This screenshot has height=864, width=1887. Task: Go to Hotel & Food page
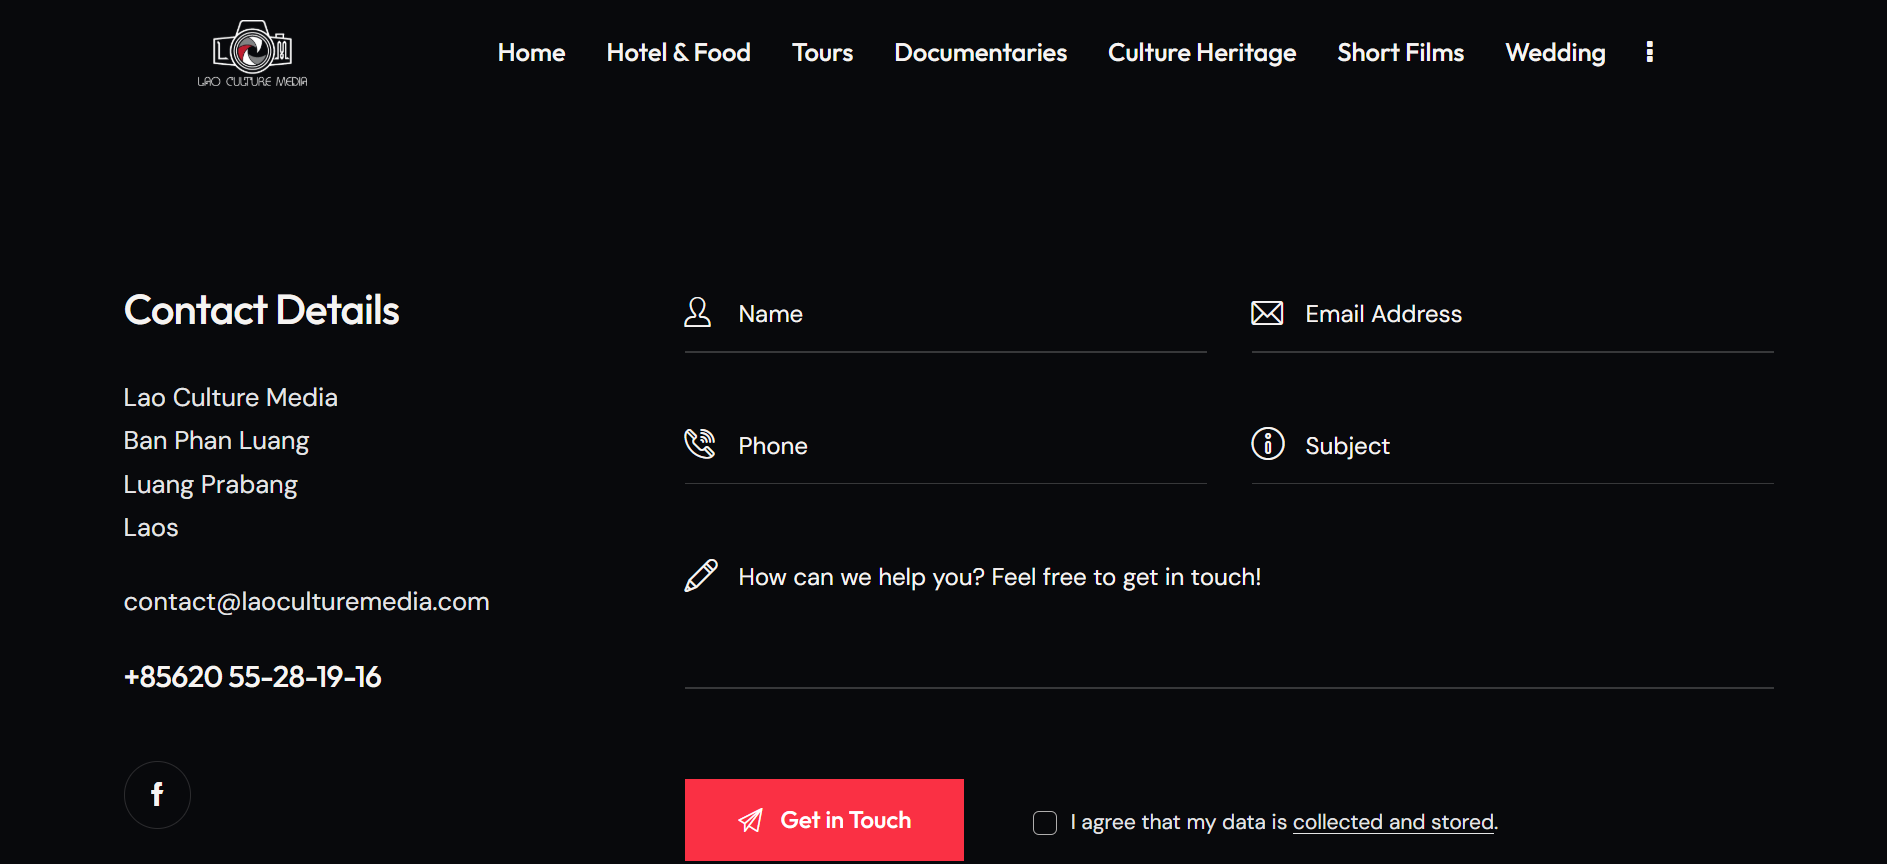[x=678, y=53]
